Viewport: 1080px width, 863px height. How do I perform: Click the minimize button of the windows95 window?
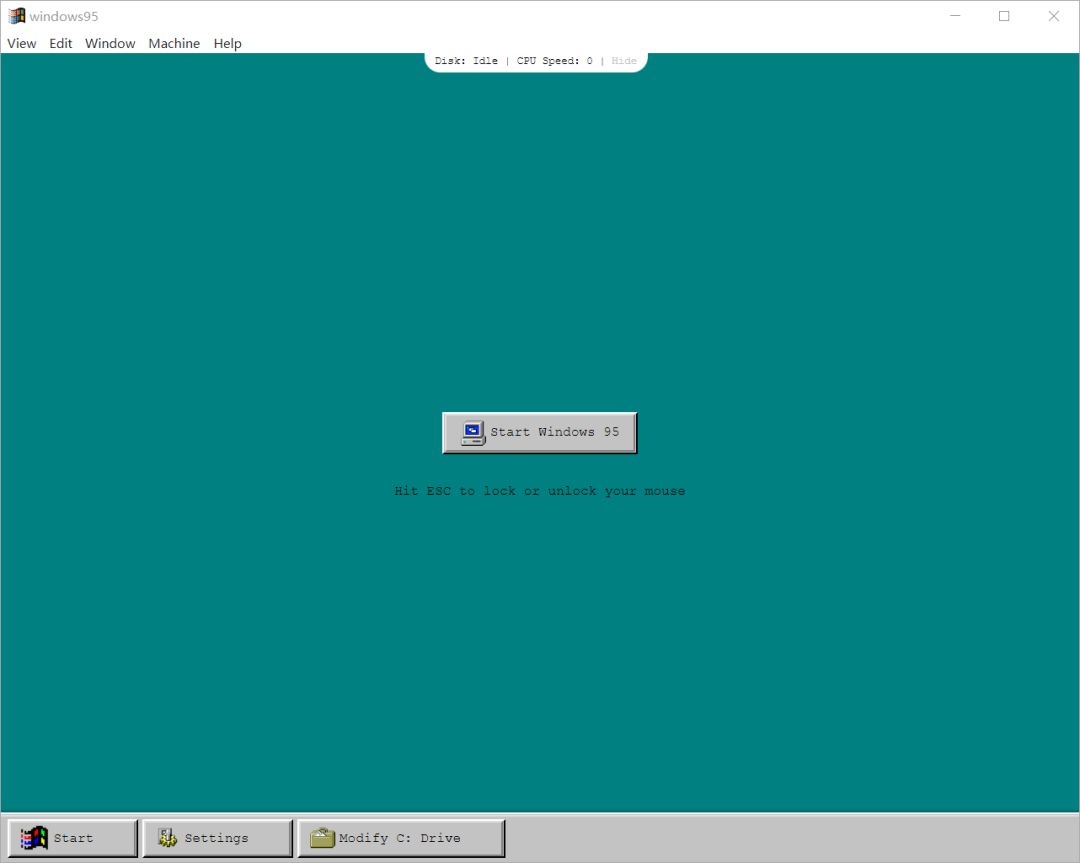pos(955,16)
